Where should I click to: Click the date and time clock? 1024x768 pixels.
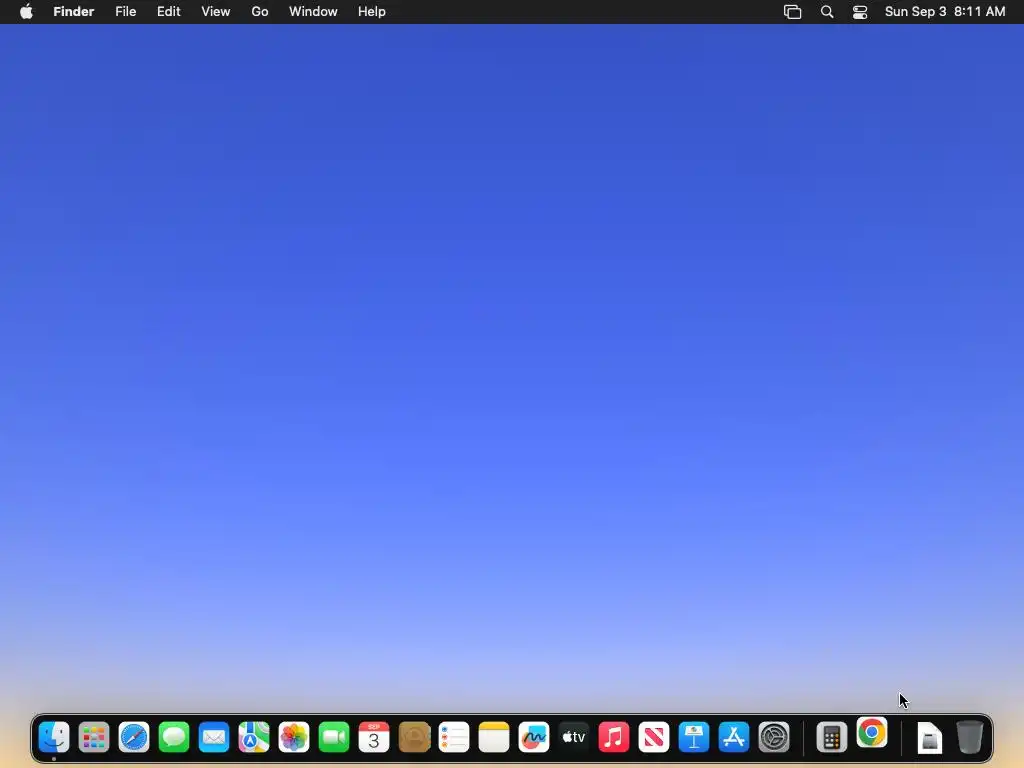[945, 12]
